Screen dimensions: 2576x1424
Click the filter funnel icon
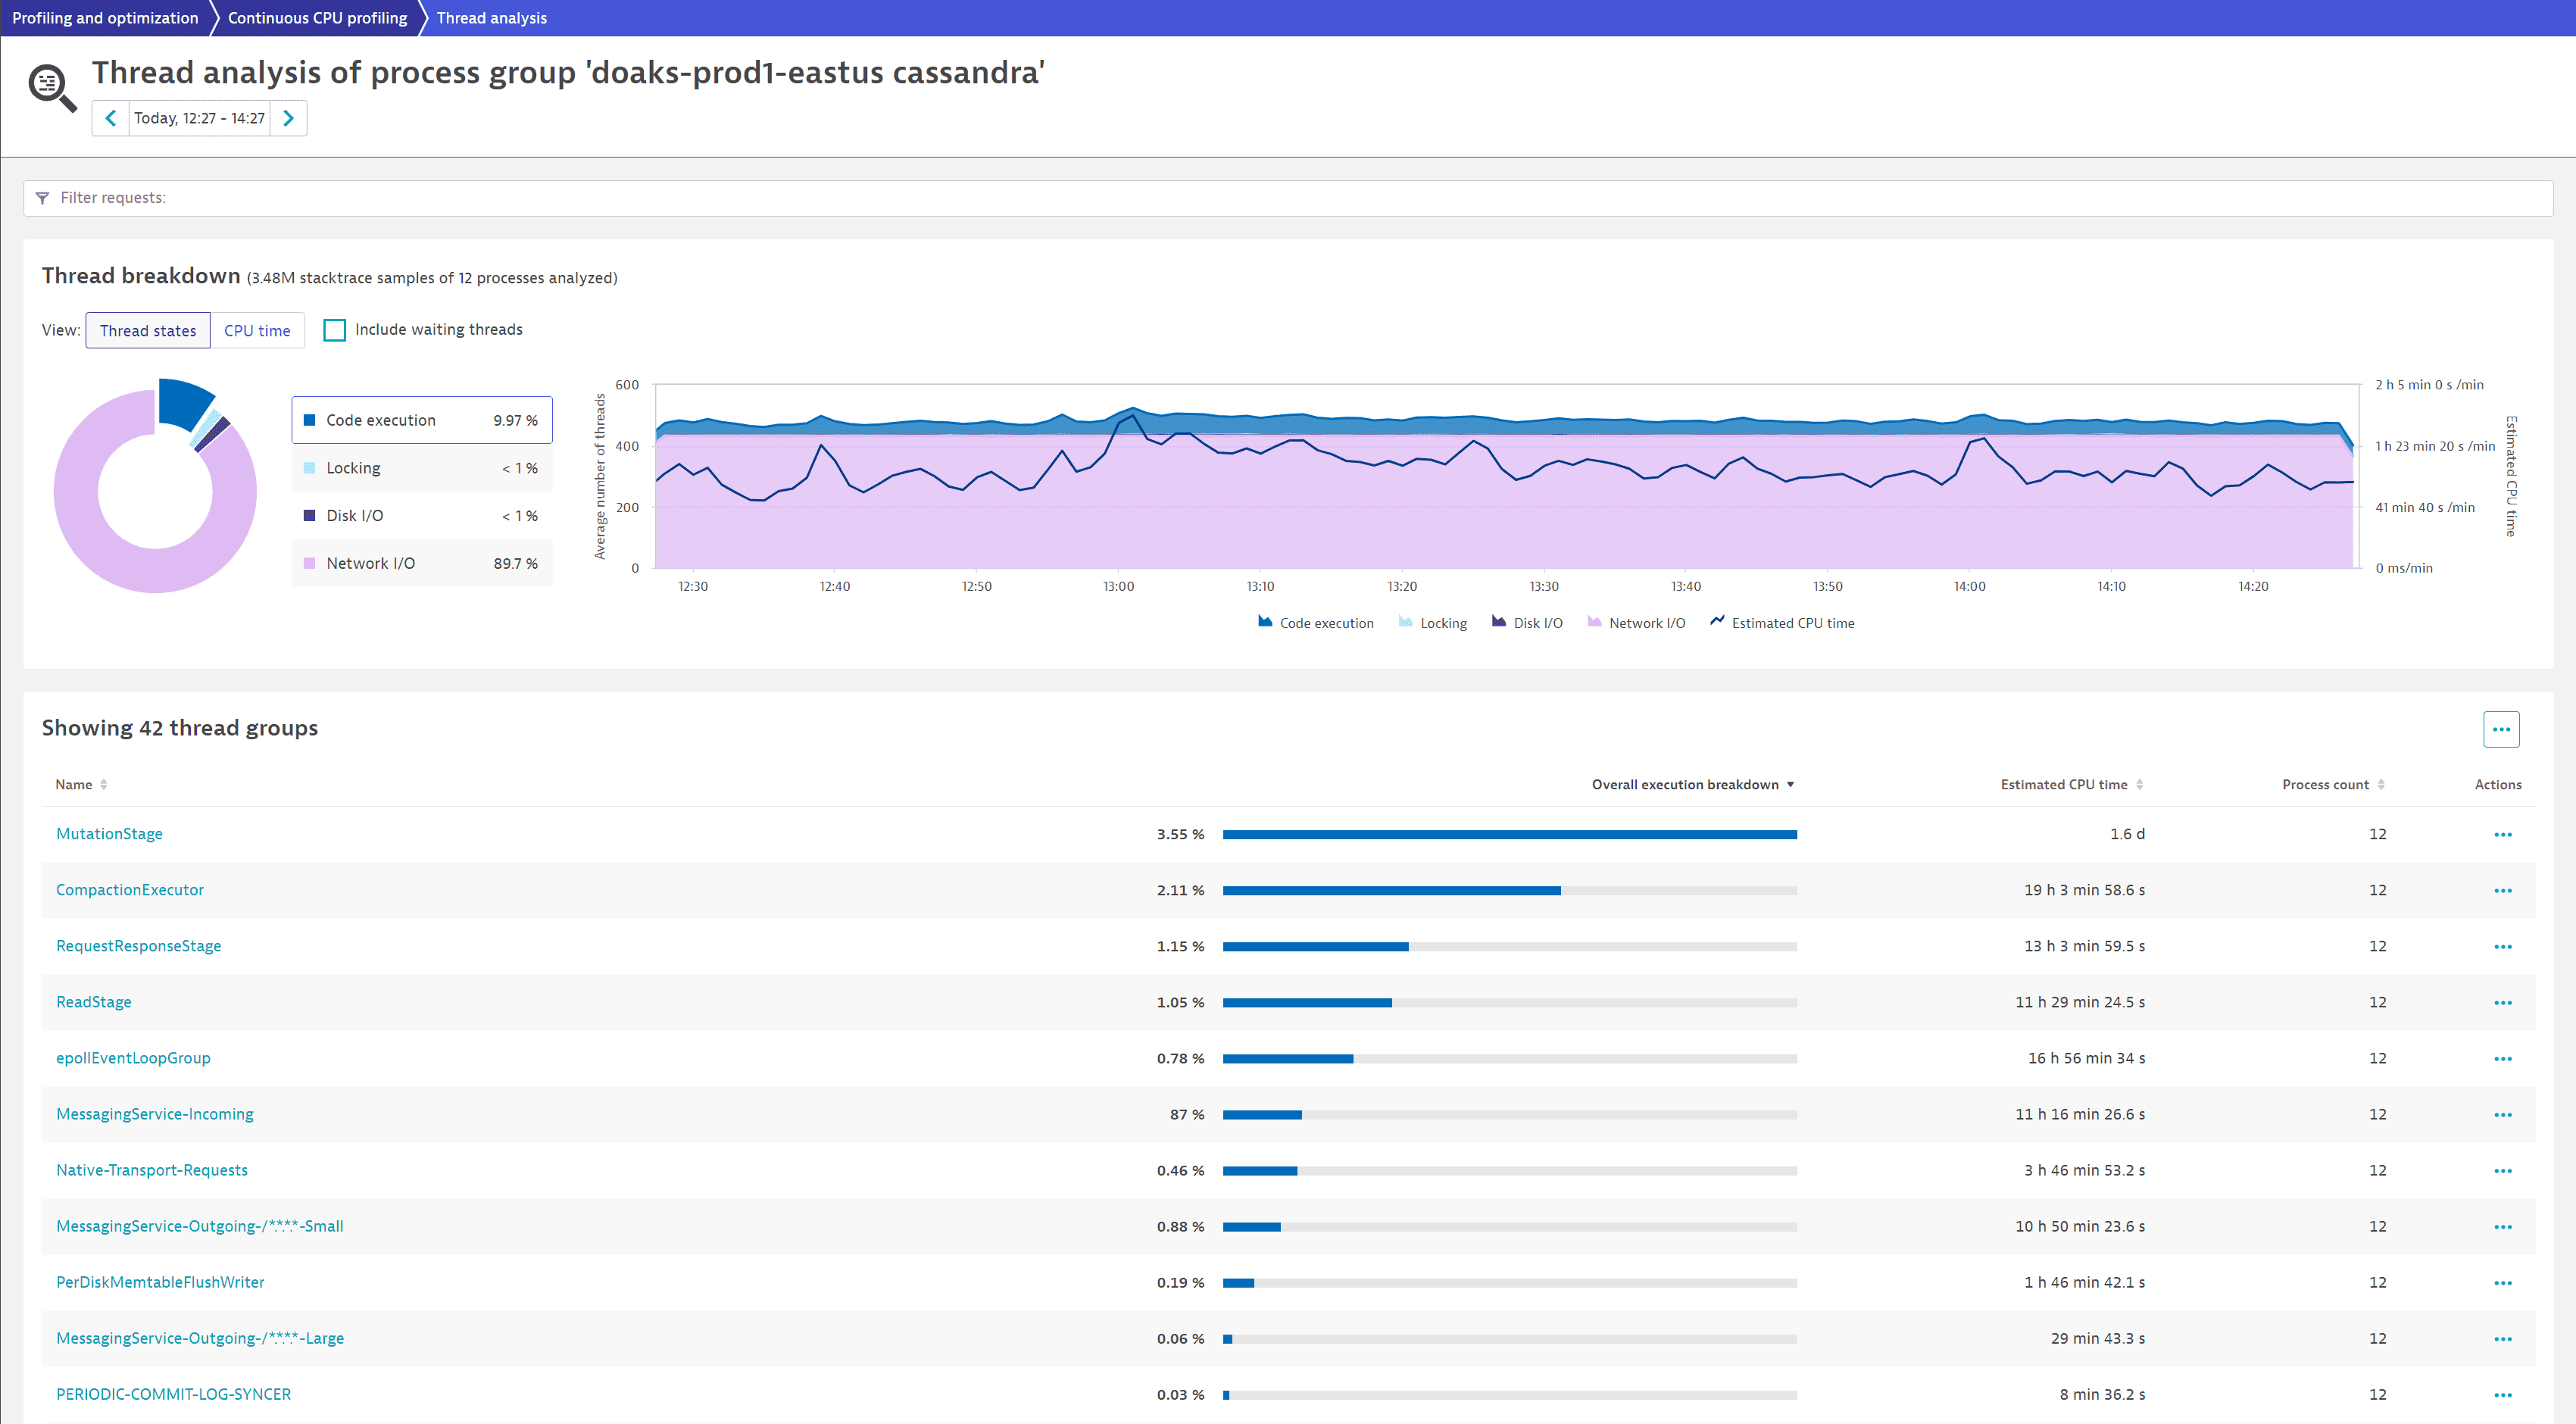[42, 198]
